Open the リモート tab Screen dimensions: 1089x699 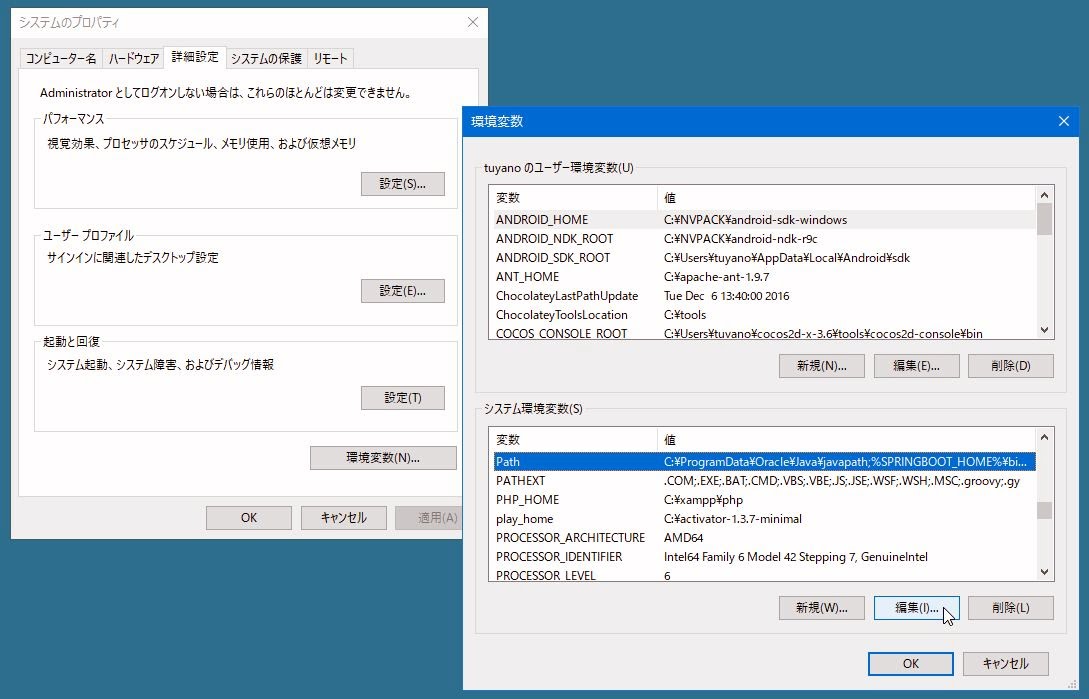pyautogui.click(x=330, y=58)
